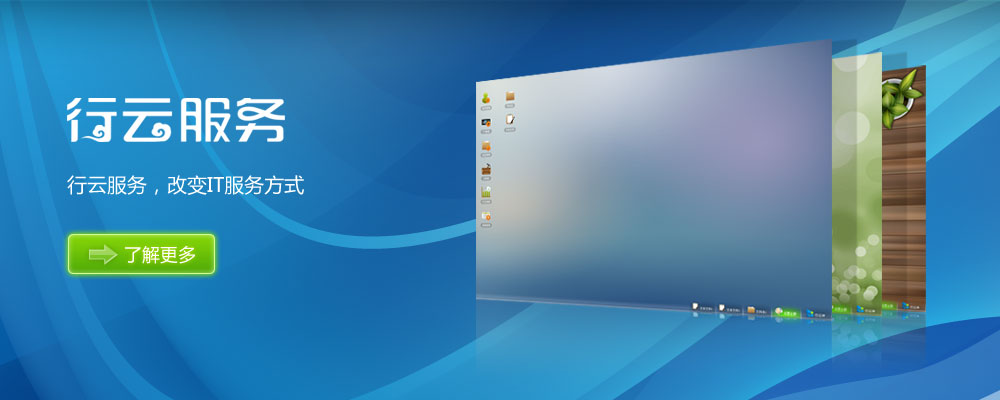Viewport: 1000px width, 400px height.
Task: Open the brown folder desktop icon
Action: (x=510, y=96)
